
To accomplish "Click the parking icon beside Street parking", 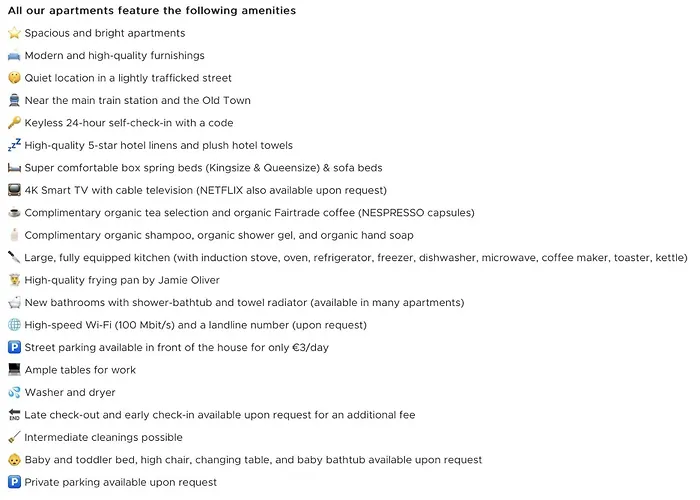I will coord(14,347).
